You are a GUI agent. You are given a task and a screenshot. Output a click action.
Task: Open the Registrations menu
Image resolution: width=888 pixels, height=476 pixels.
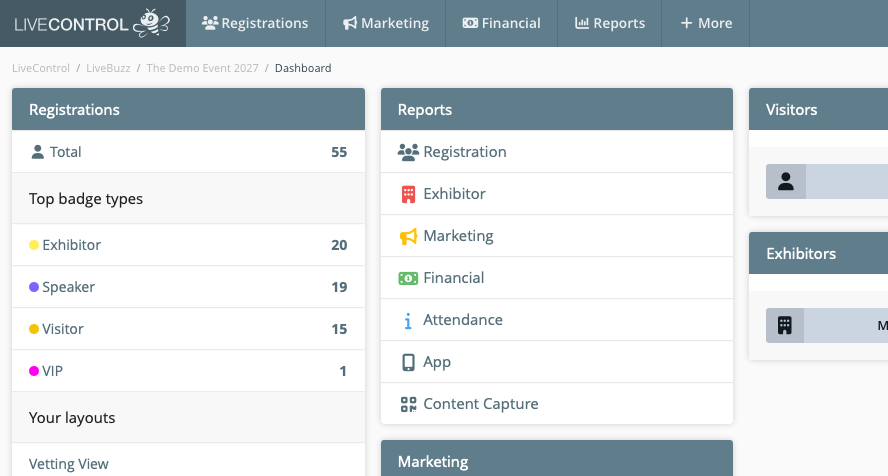pyautogui.click(x=255, y=23)
